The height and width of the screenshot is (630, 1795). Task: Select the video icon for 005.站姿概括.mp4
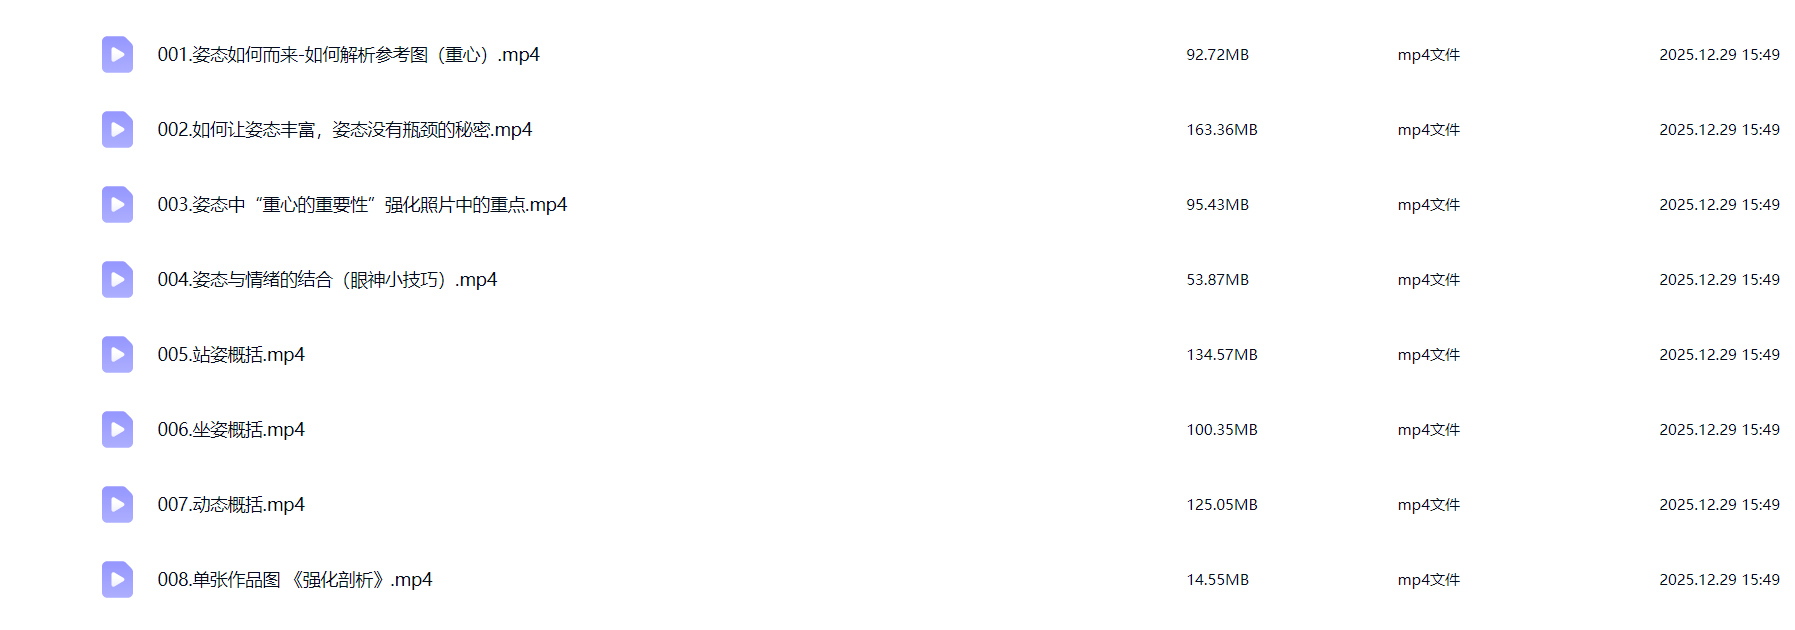tap(117, 355)
